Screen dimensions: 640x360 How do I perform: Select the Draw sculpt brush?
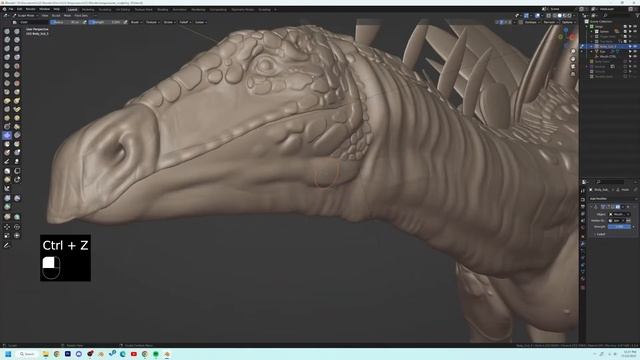click(x=7, y=31)
